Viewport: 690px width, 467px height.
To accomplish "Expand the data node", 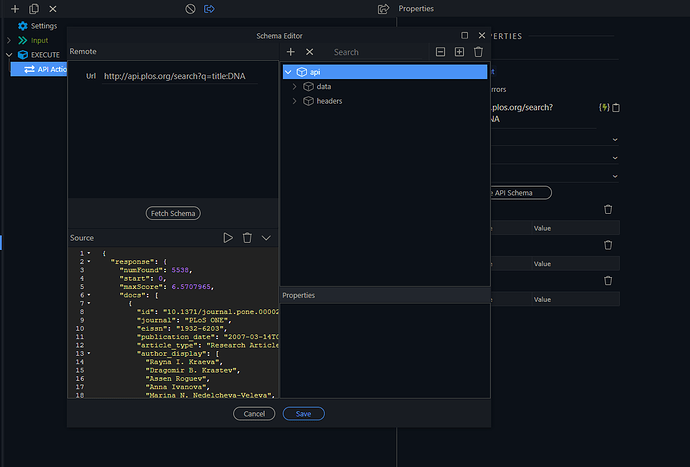I will coord(294,87).
